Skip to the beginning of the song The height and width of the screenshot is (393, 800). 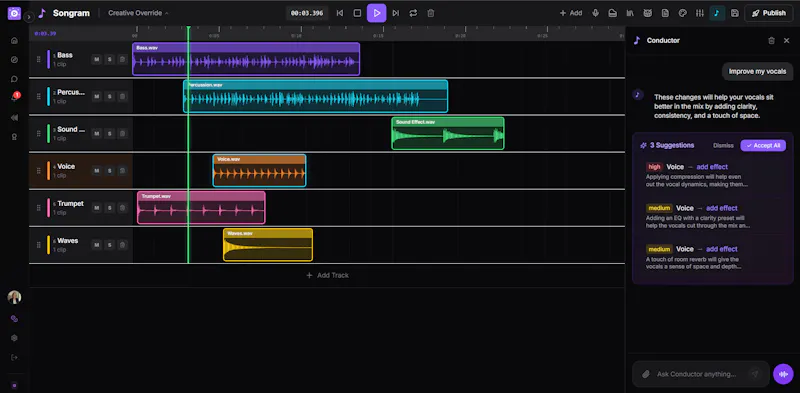340,13
